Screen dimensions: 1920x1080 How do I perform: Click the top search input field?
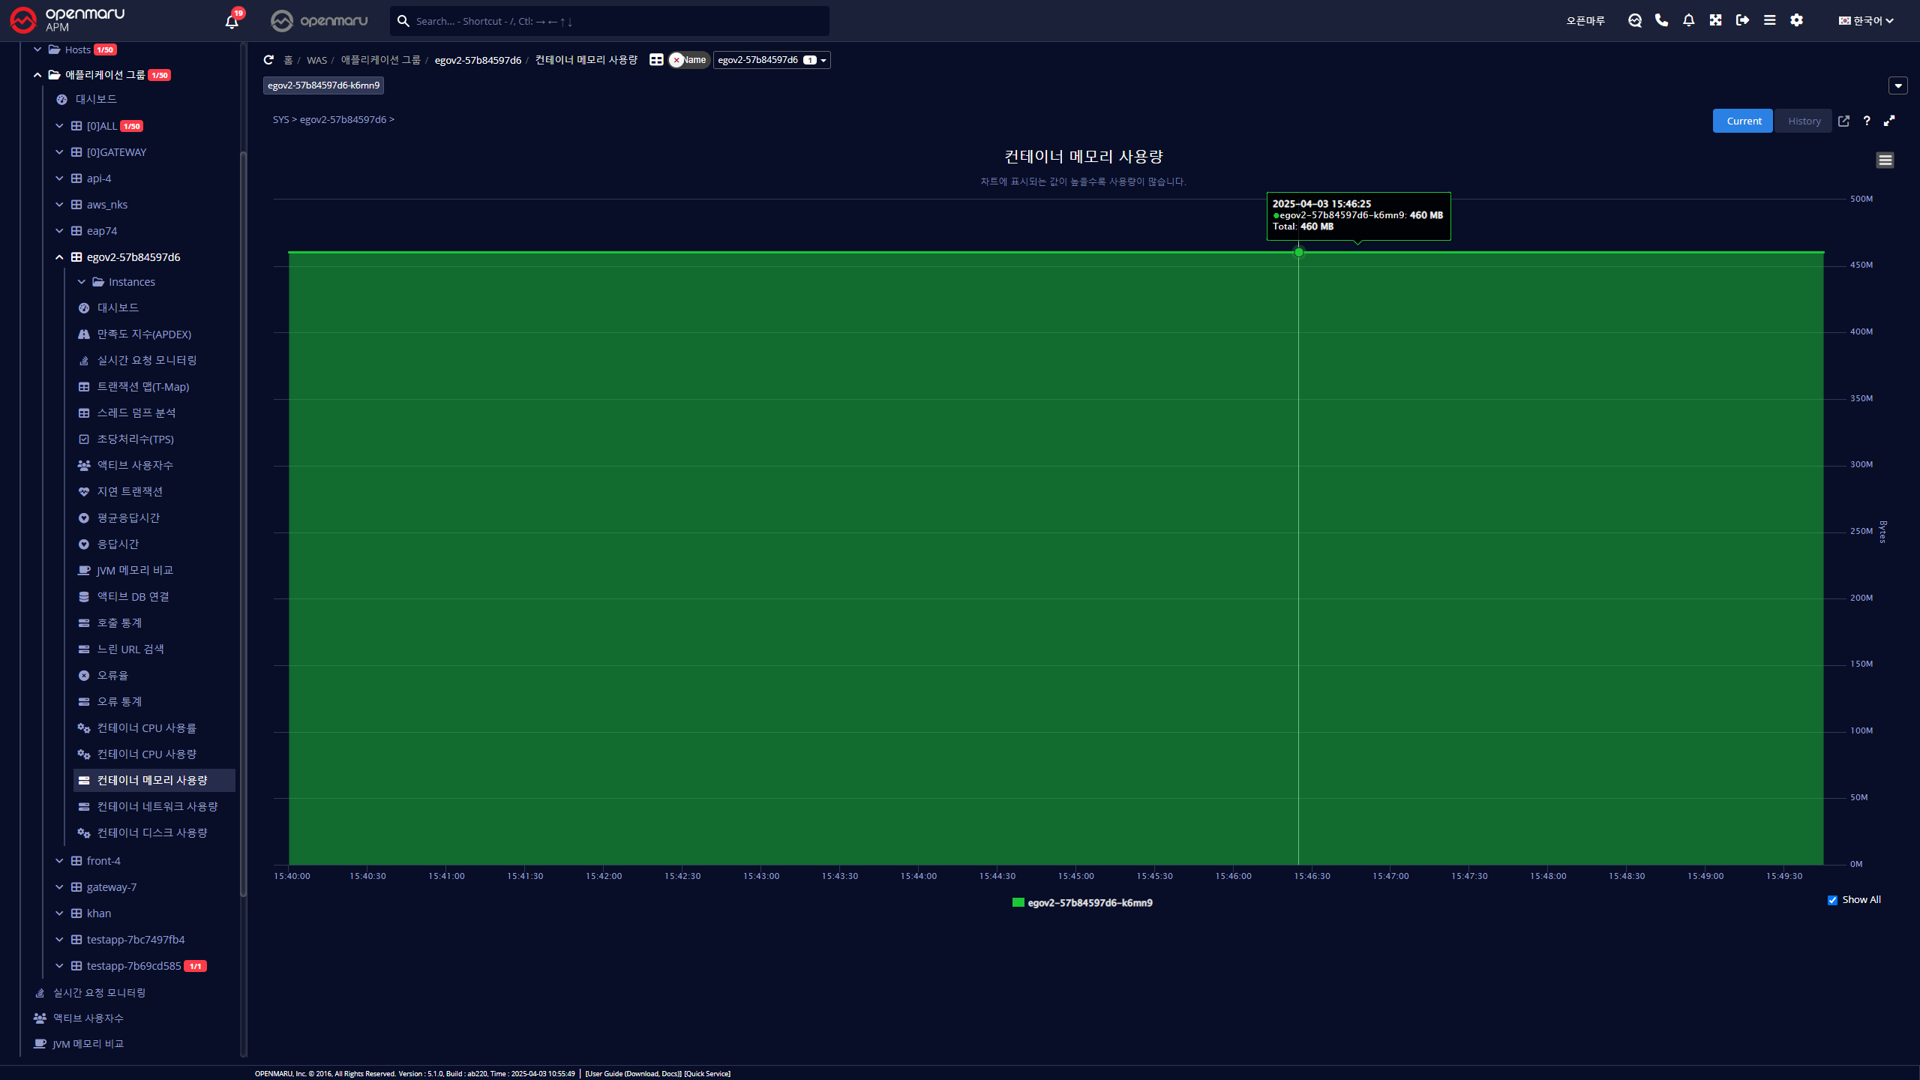click(x=610, y=21)
